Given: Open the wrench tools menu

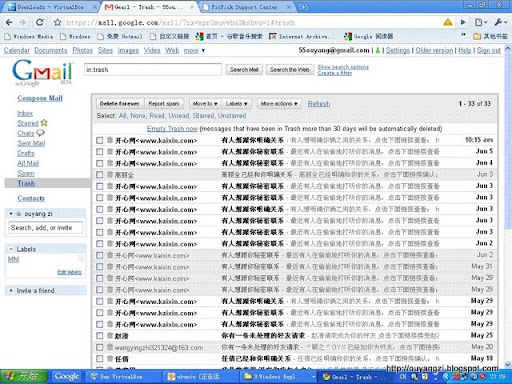Looking at the screenshot, I should [500, 22].
